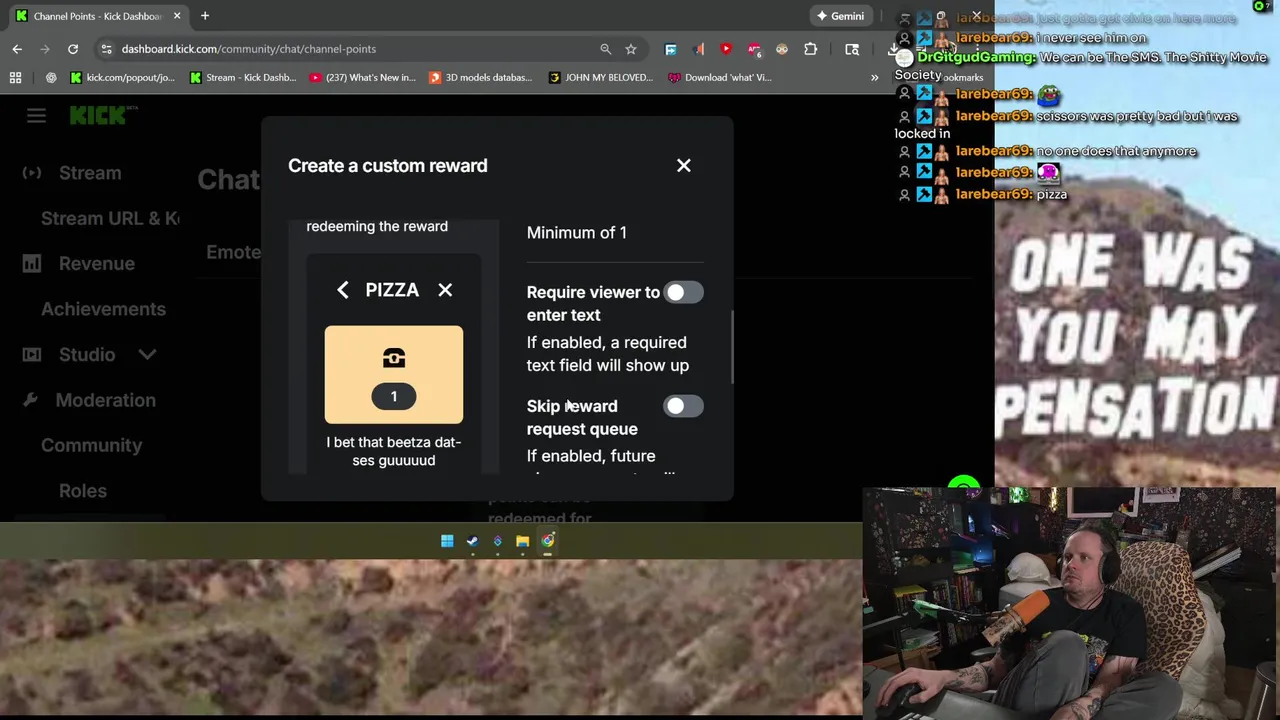This screenshot has height=720, width=1280.
Task: Click the orange PIZZA reward card
Action: click(394, 374)
